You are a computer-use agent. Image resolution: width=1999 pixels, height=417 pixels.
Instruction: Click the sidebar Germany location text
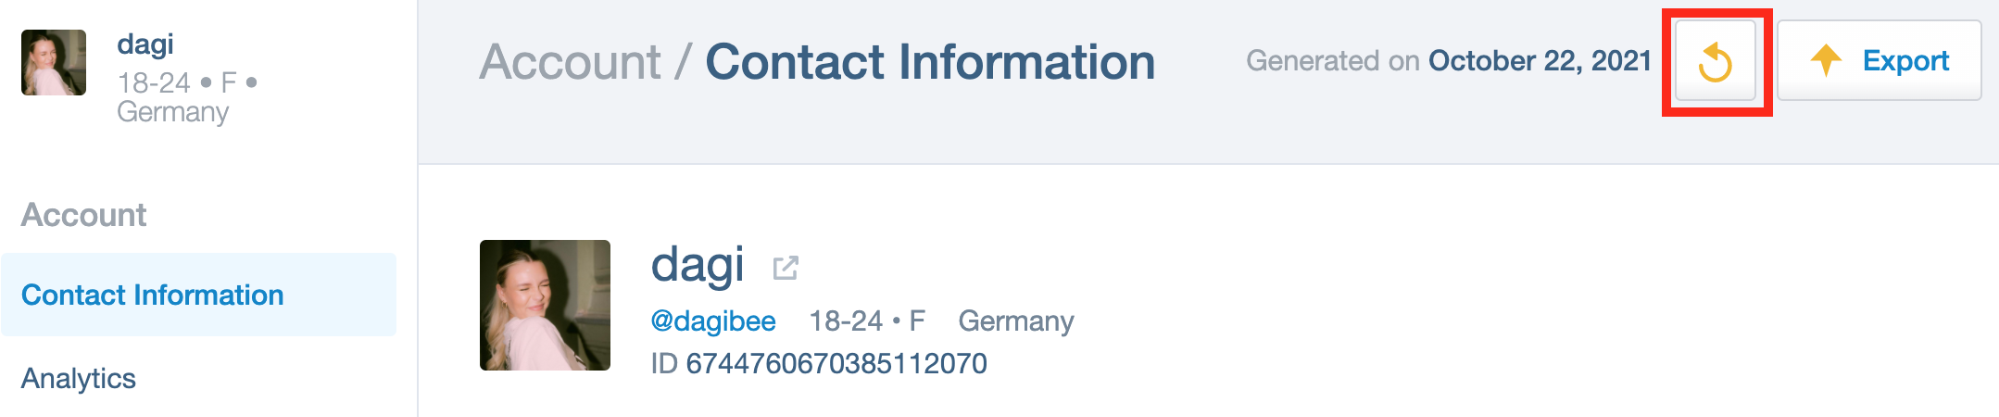[x=173, y=112]
